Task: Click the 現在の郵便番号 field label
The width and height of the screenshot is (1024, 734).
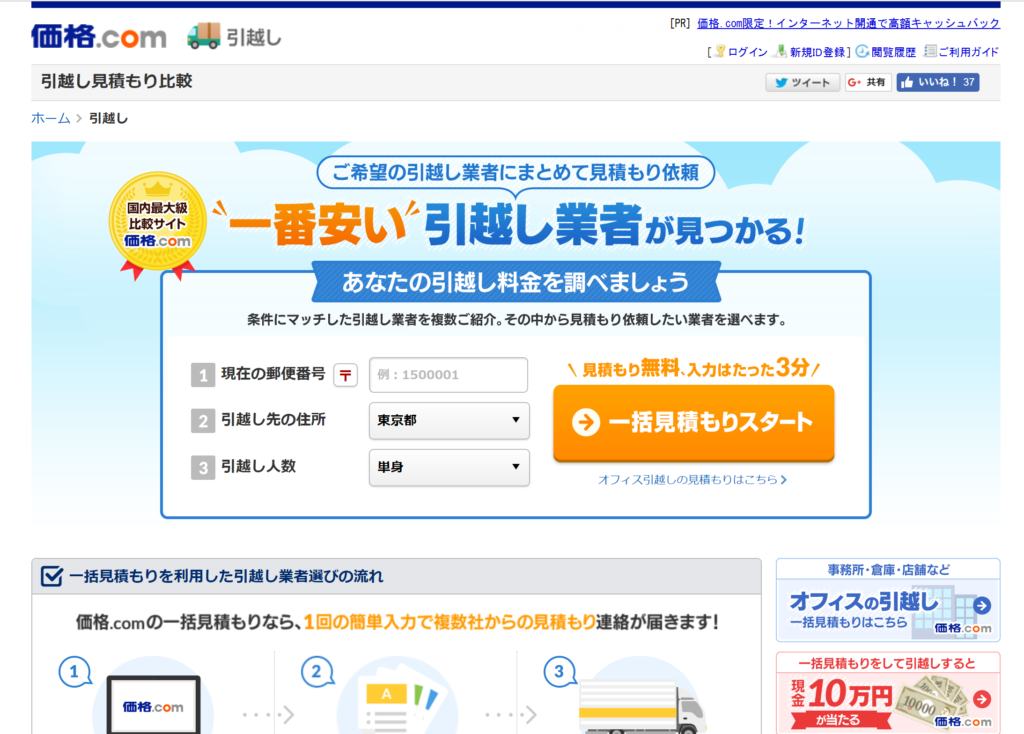Action: click(273, 374)
